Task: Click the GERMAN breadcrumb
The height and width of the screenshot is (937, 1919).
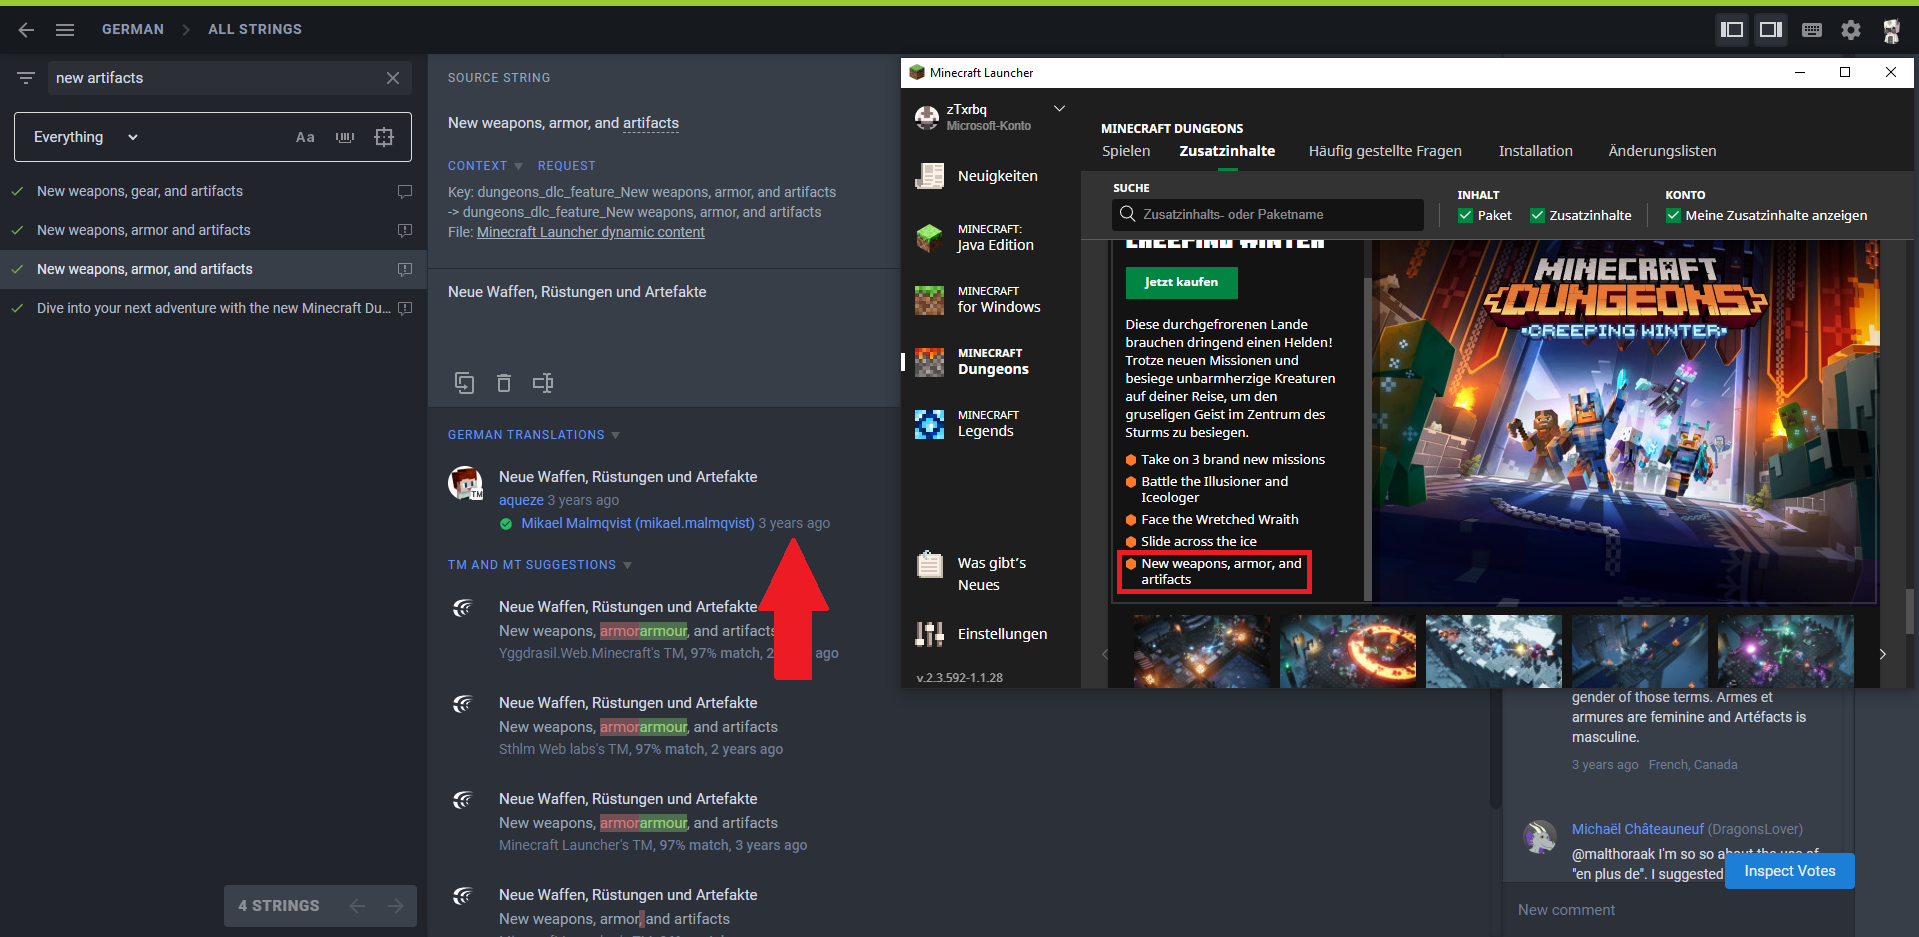Action: tap(133, 30)
